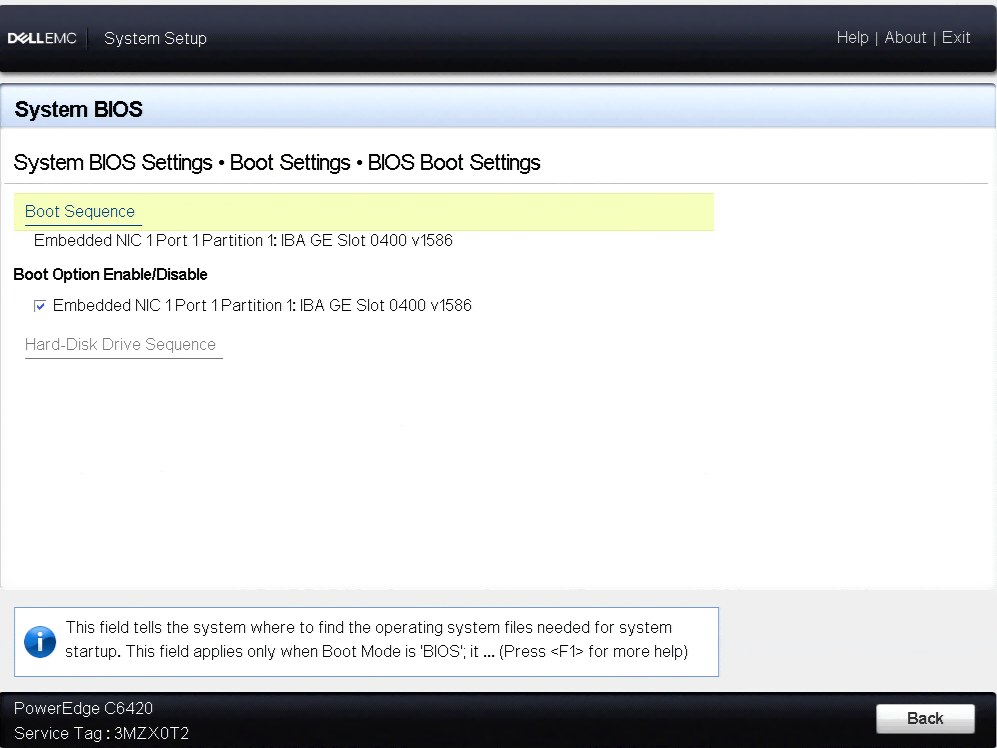Click Boot Settings in the breadcrumb
This screenshot has width=997, height=748.
(x=290, y=162)
